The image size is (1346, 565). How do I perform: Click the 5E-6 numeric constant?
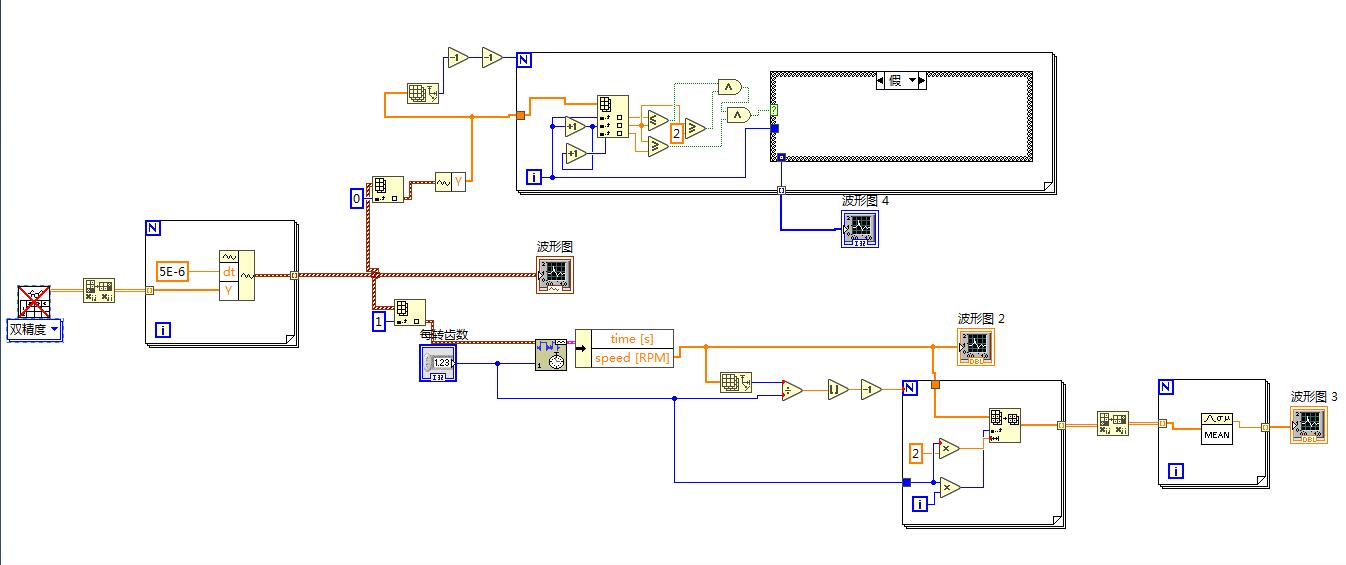pos(172,271)
